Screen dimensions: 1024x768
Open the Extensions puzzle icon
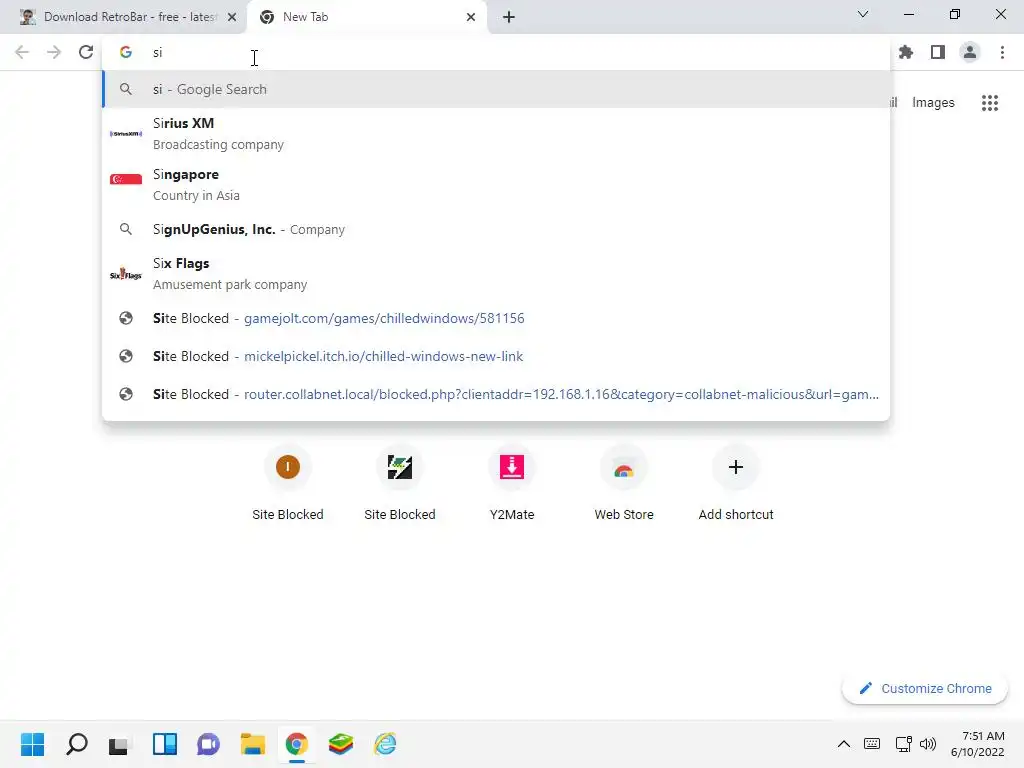point(906,52)
